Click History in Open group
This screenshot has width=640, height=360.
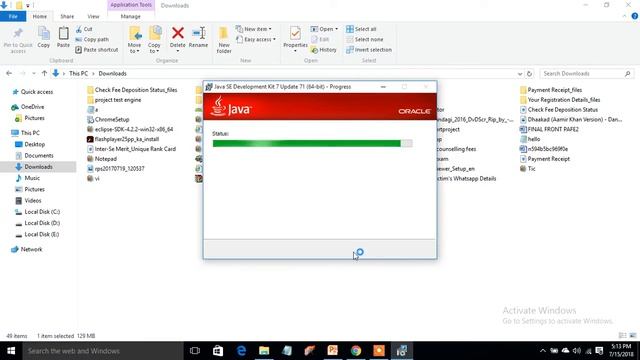324,50
